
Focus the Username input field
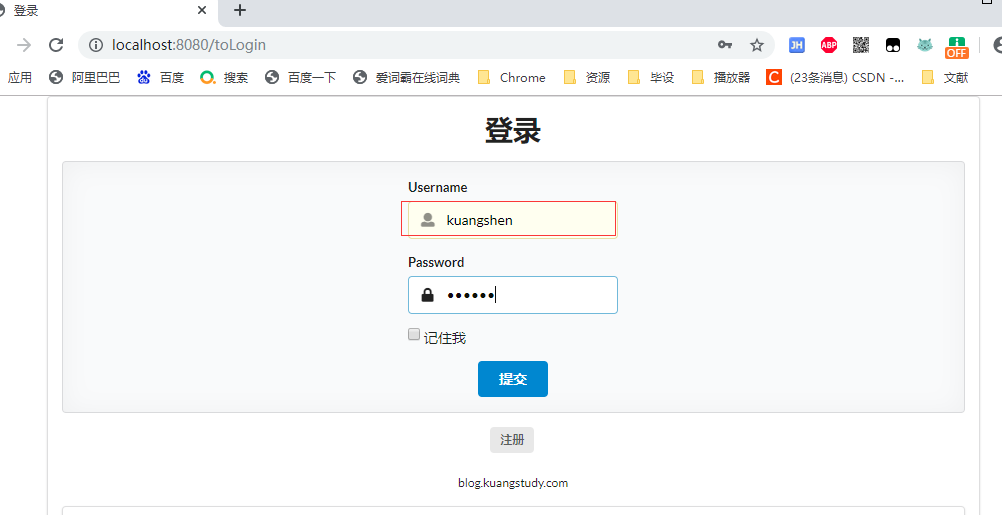525,220
